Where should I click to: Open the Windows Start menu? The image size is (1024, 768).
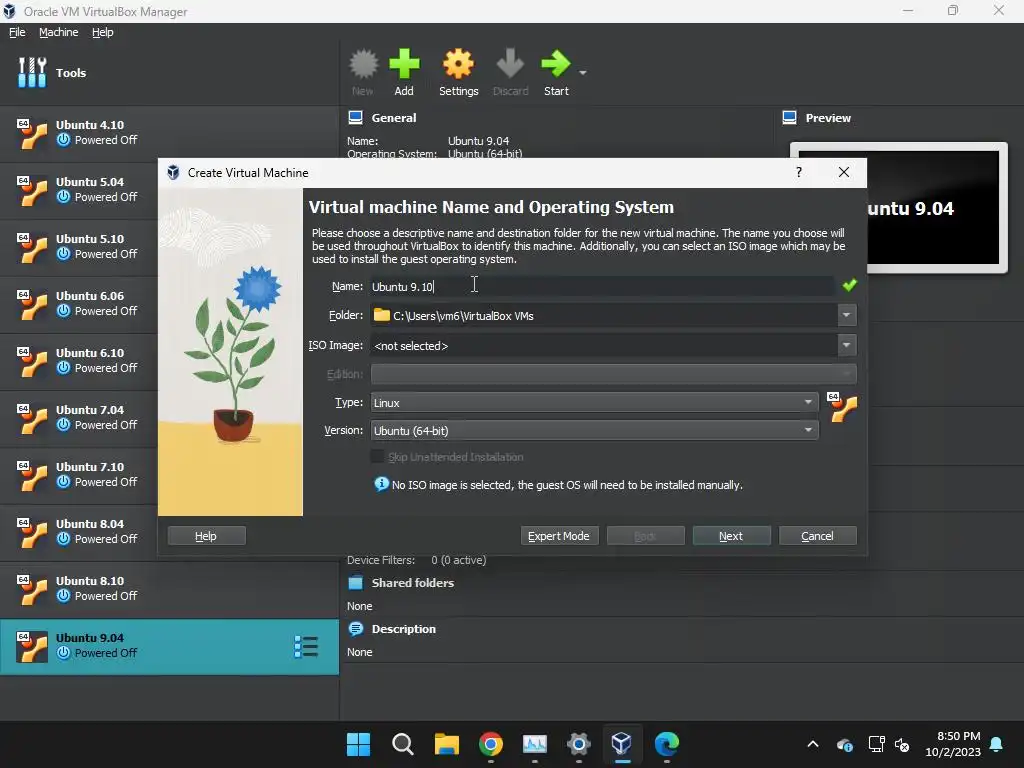click(359, 744)
